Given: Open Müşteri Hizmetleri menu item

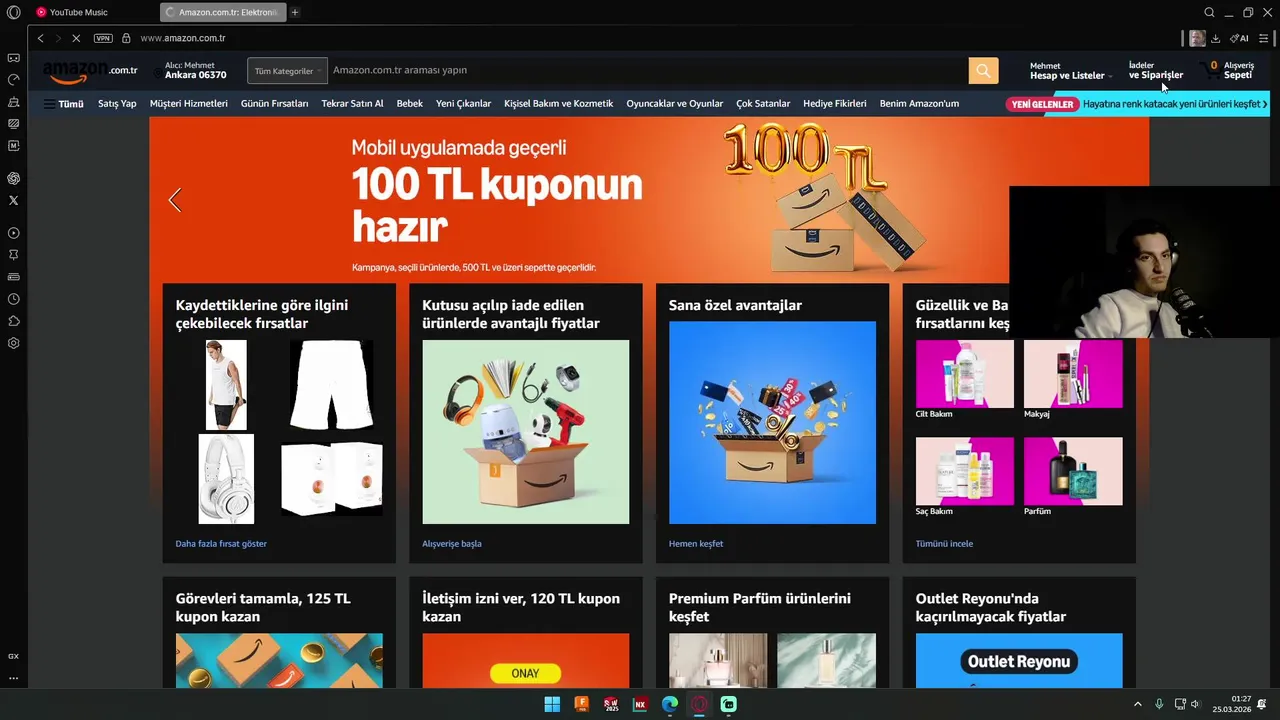Looking at the screenshot, I should pos(188,104).
